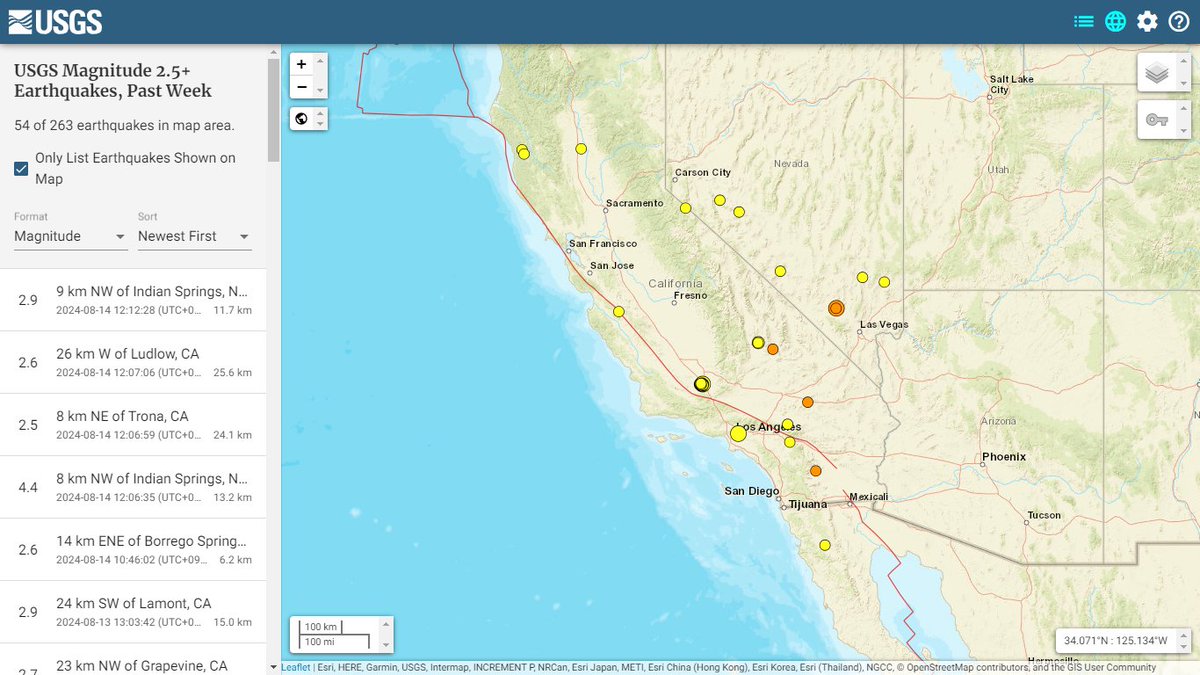
Task: Zoom in with the plus button
Action: pyautogui.click(x=301, y=63)
